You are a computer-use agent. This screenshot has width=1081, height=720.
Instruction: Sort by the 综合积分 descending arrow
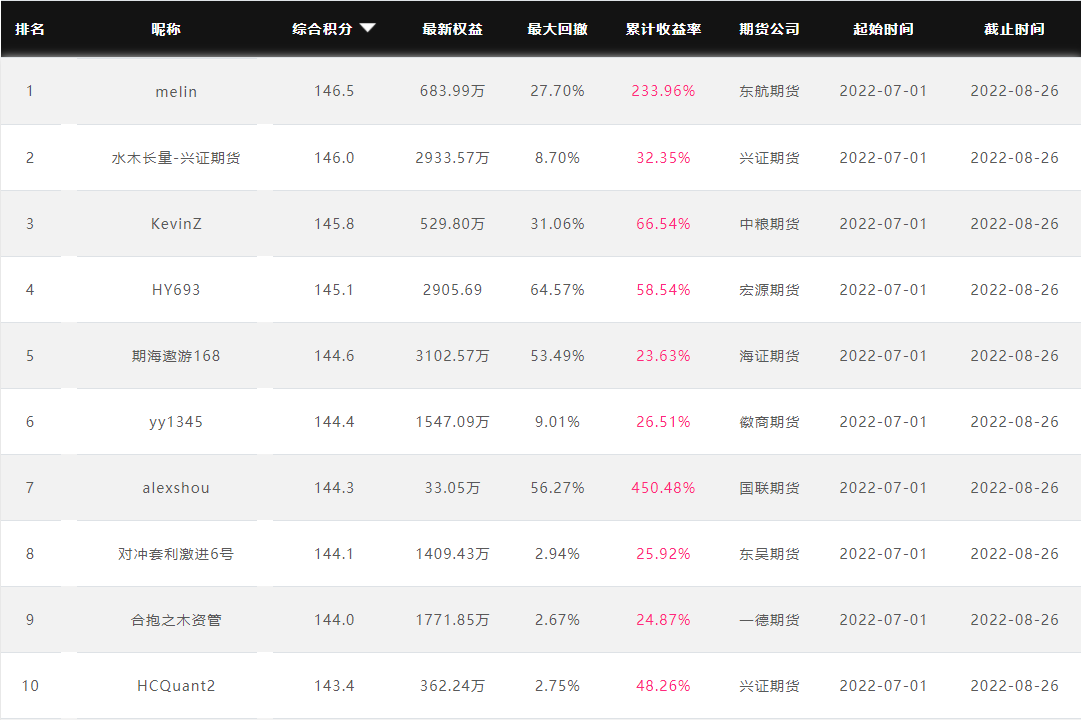[368, 28]
